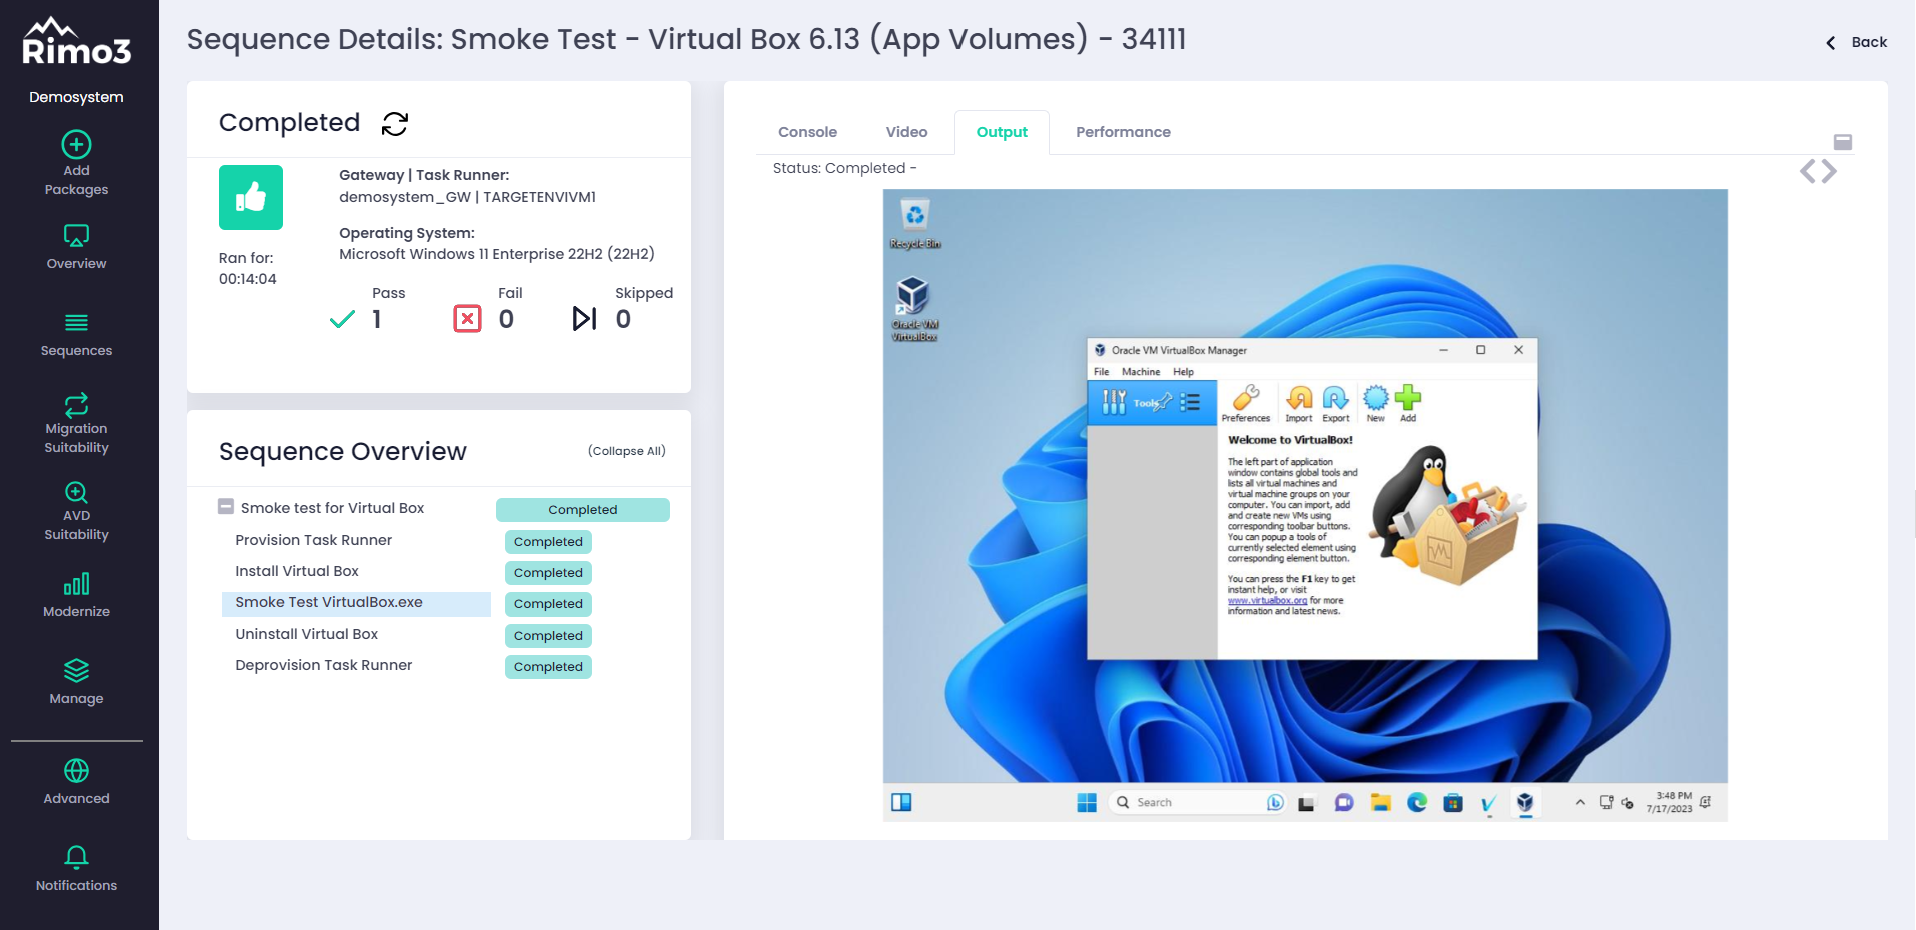
Task: Click Oracle VM VirtualBox desktop shortcut in screenshot
Action: pyautogui.click(x=914, y=309)
